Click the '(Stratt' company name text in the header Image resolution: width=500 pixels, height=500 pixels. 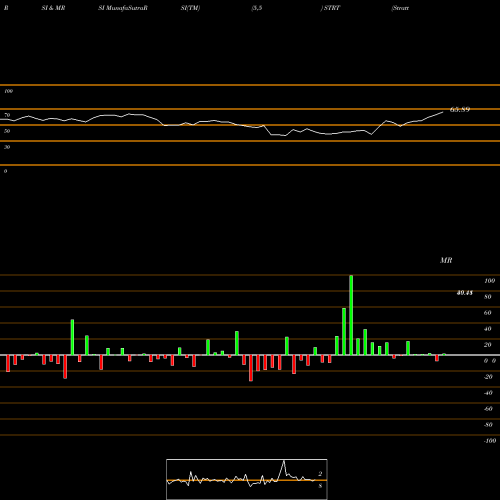(x=400, y=8)
